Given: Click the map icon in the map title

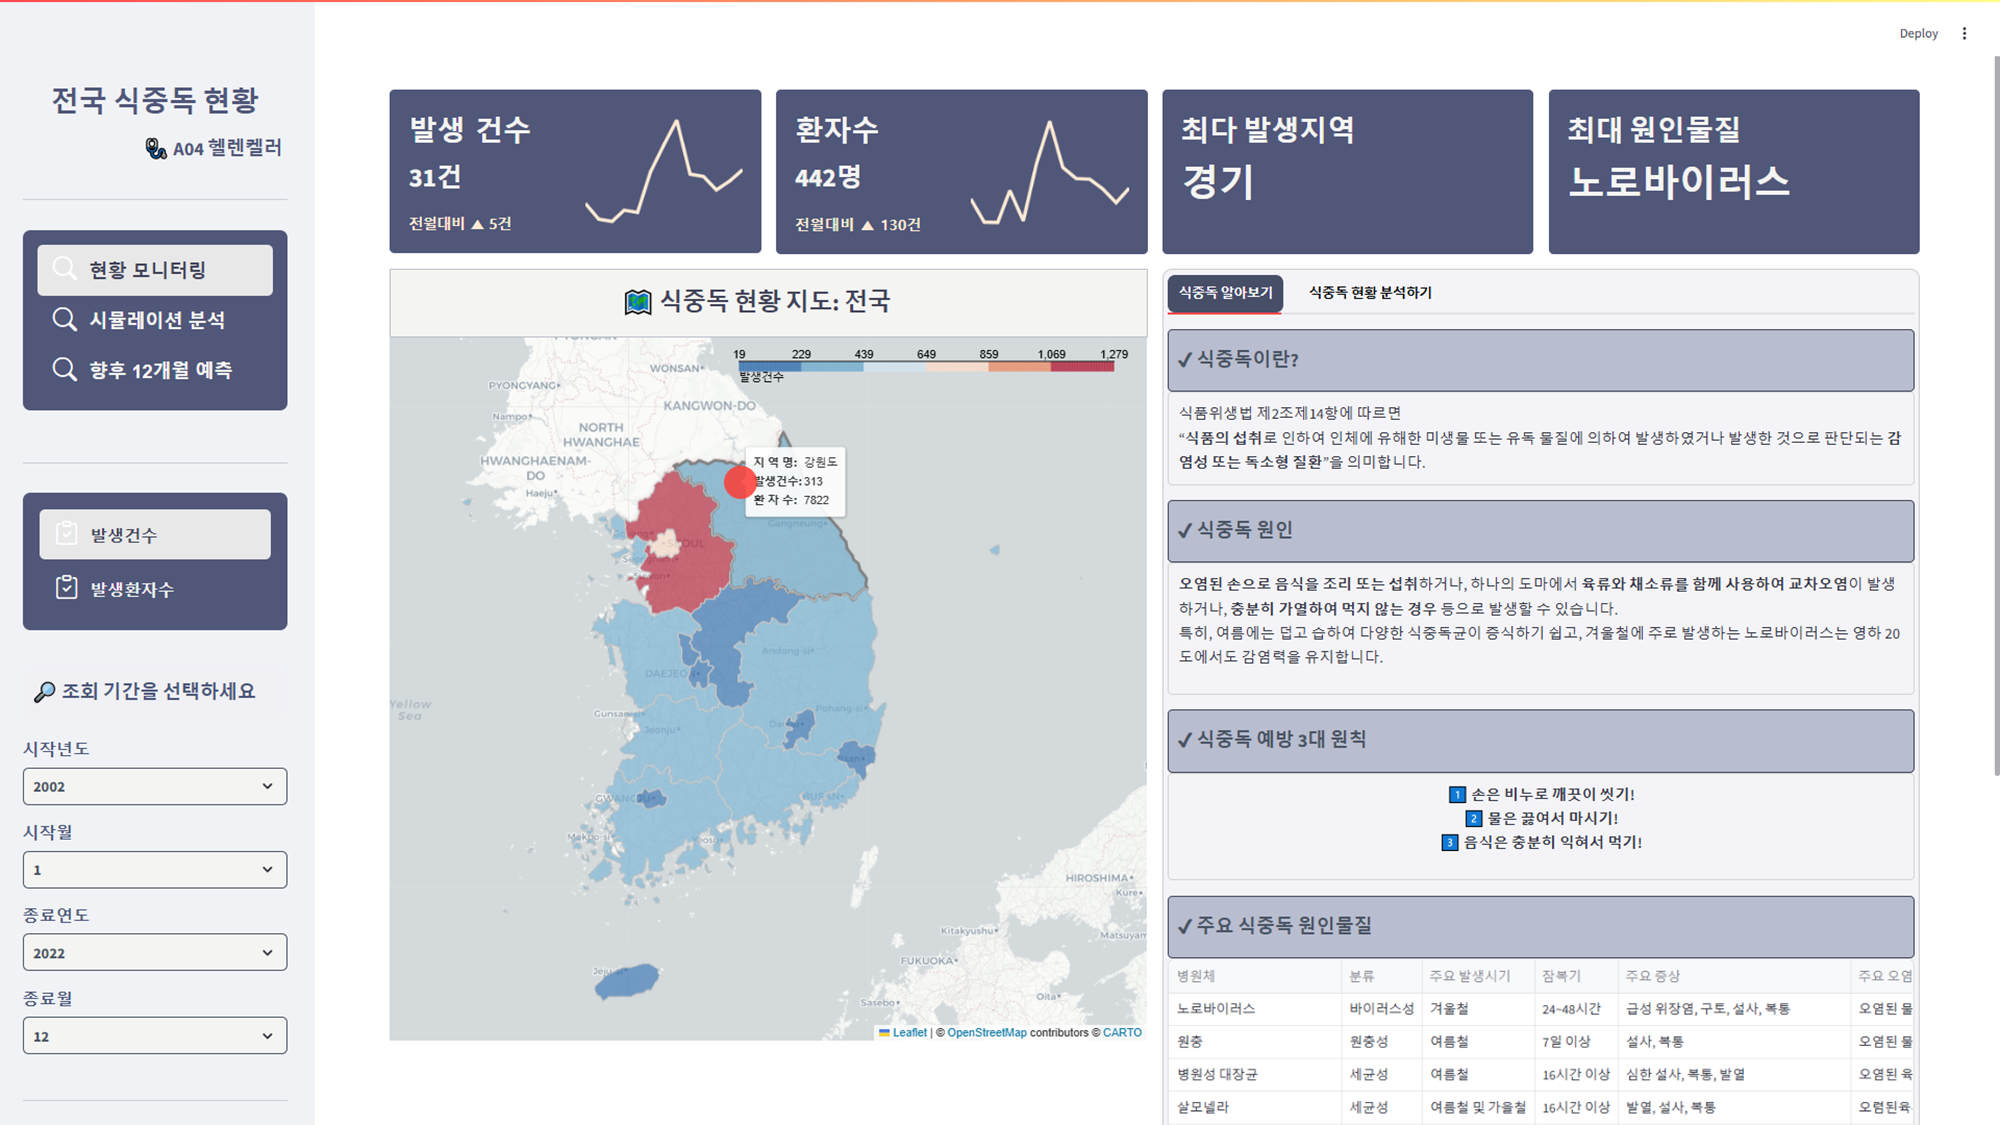Looking at the screenshot, I should pyautogui.click(x=637, y=301).
